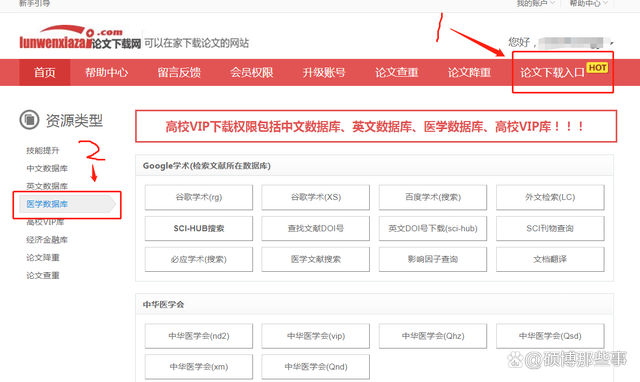This screenshot has height=382, width=640.
Task: Select 英文数据库 in the sidebar
Action: tap(47, 186)
